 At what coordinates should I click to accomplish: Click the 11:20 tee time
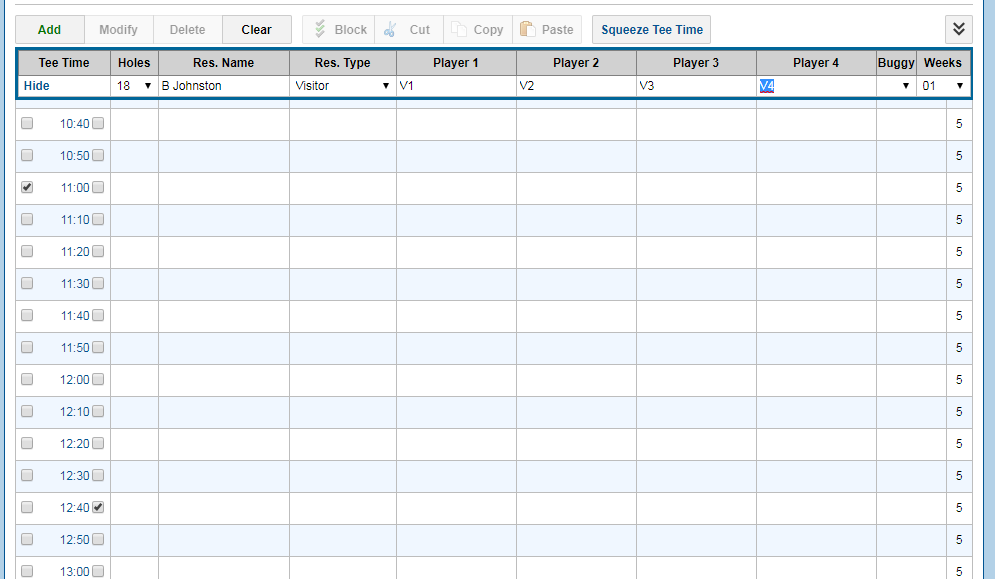(x=75, y=252)
